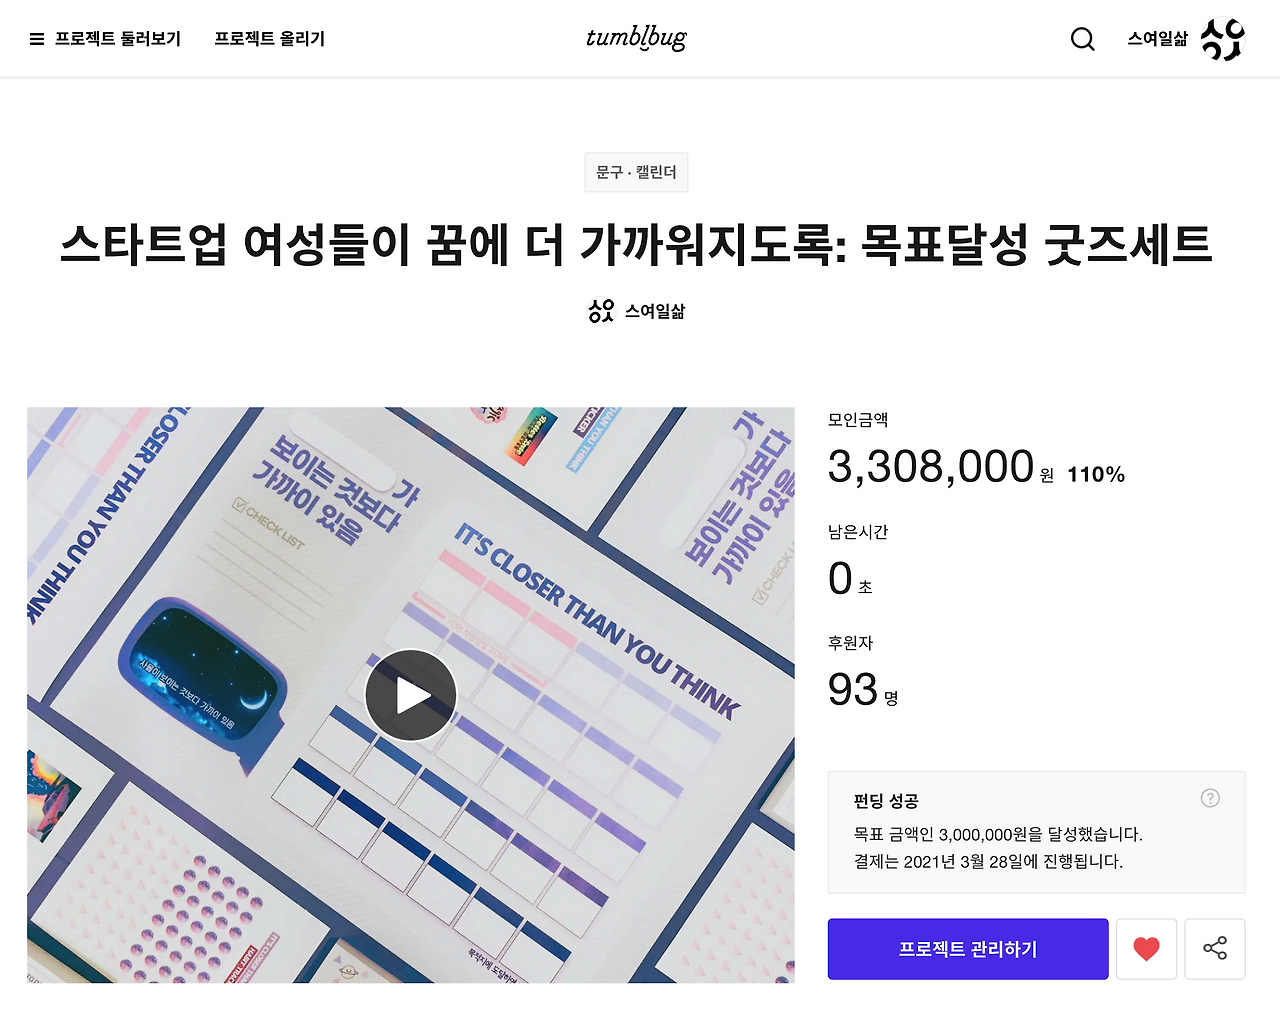The width and height of the screenshot is (1280, 1014).
Task: Click the creator logo beside 스여일삶 under the title
Action: coord(601,311)
